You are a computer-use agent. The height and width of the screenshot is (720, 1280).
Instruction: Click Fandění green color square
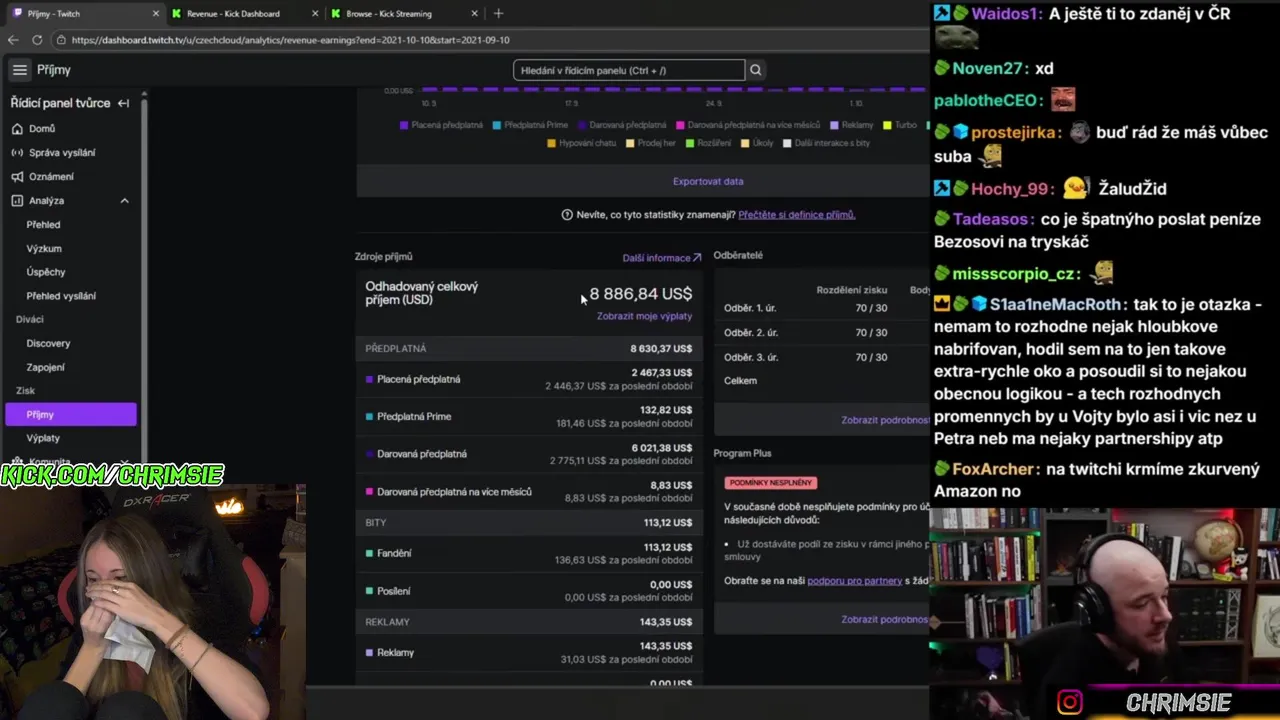click(369, 553)
